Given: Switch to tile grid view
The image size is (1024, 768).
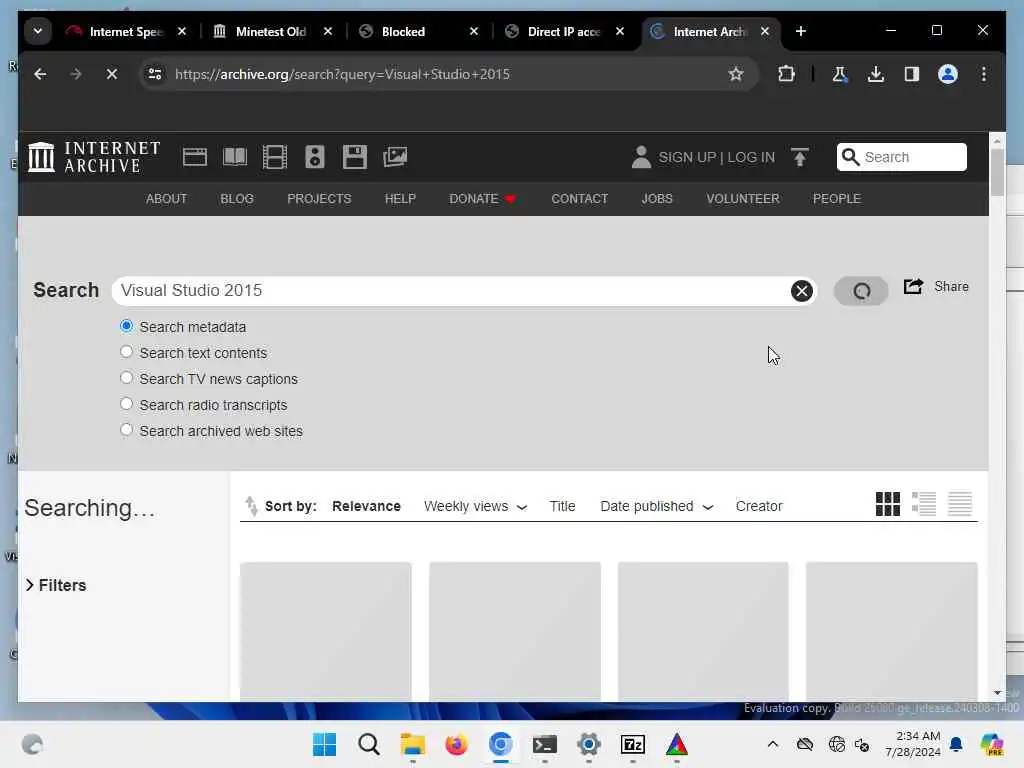Looking at the screenshot, I should [x=888, y=504].
